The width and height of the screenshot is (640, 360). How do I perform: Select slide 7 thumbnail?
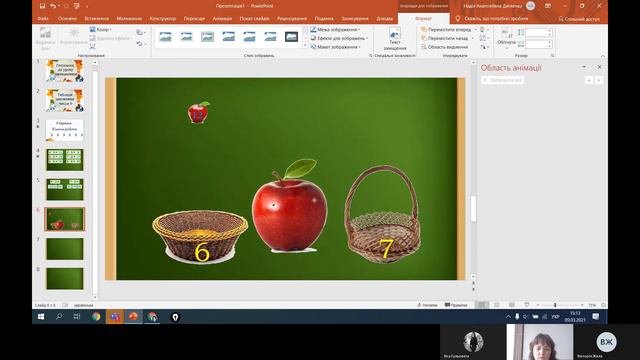[x=65, y=249]
